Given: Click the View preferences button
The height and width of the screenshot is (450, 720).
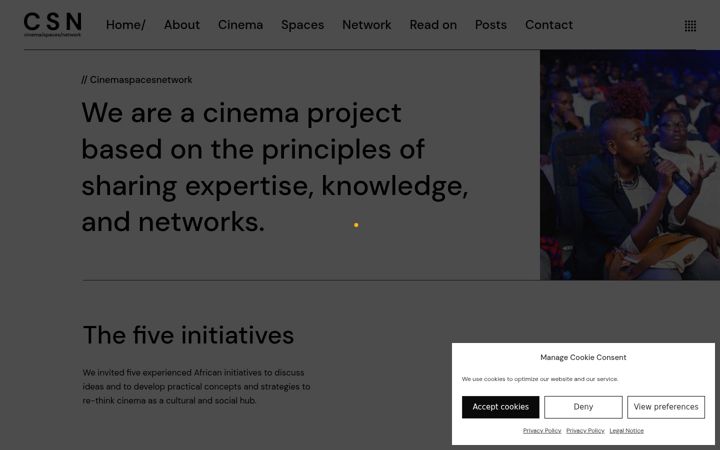Looking at the screenshot, I should [x=666, y=407].
